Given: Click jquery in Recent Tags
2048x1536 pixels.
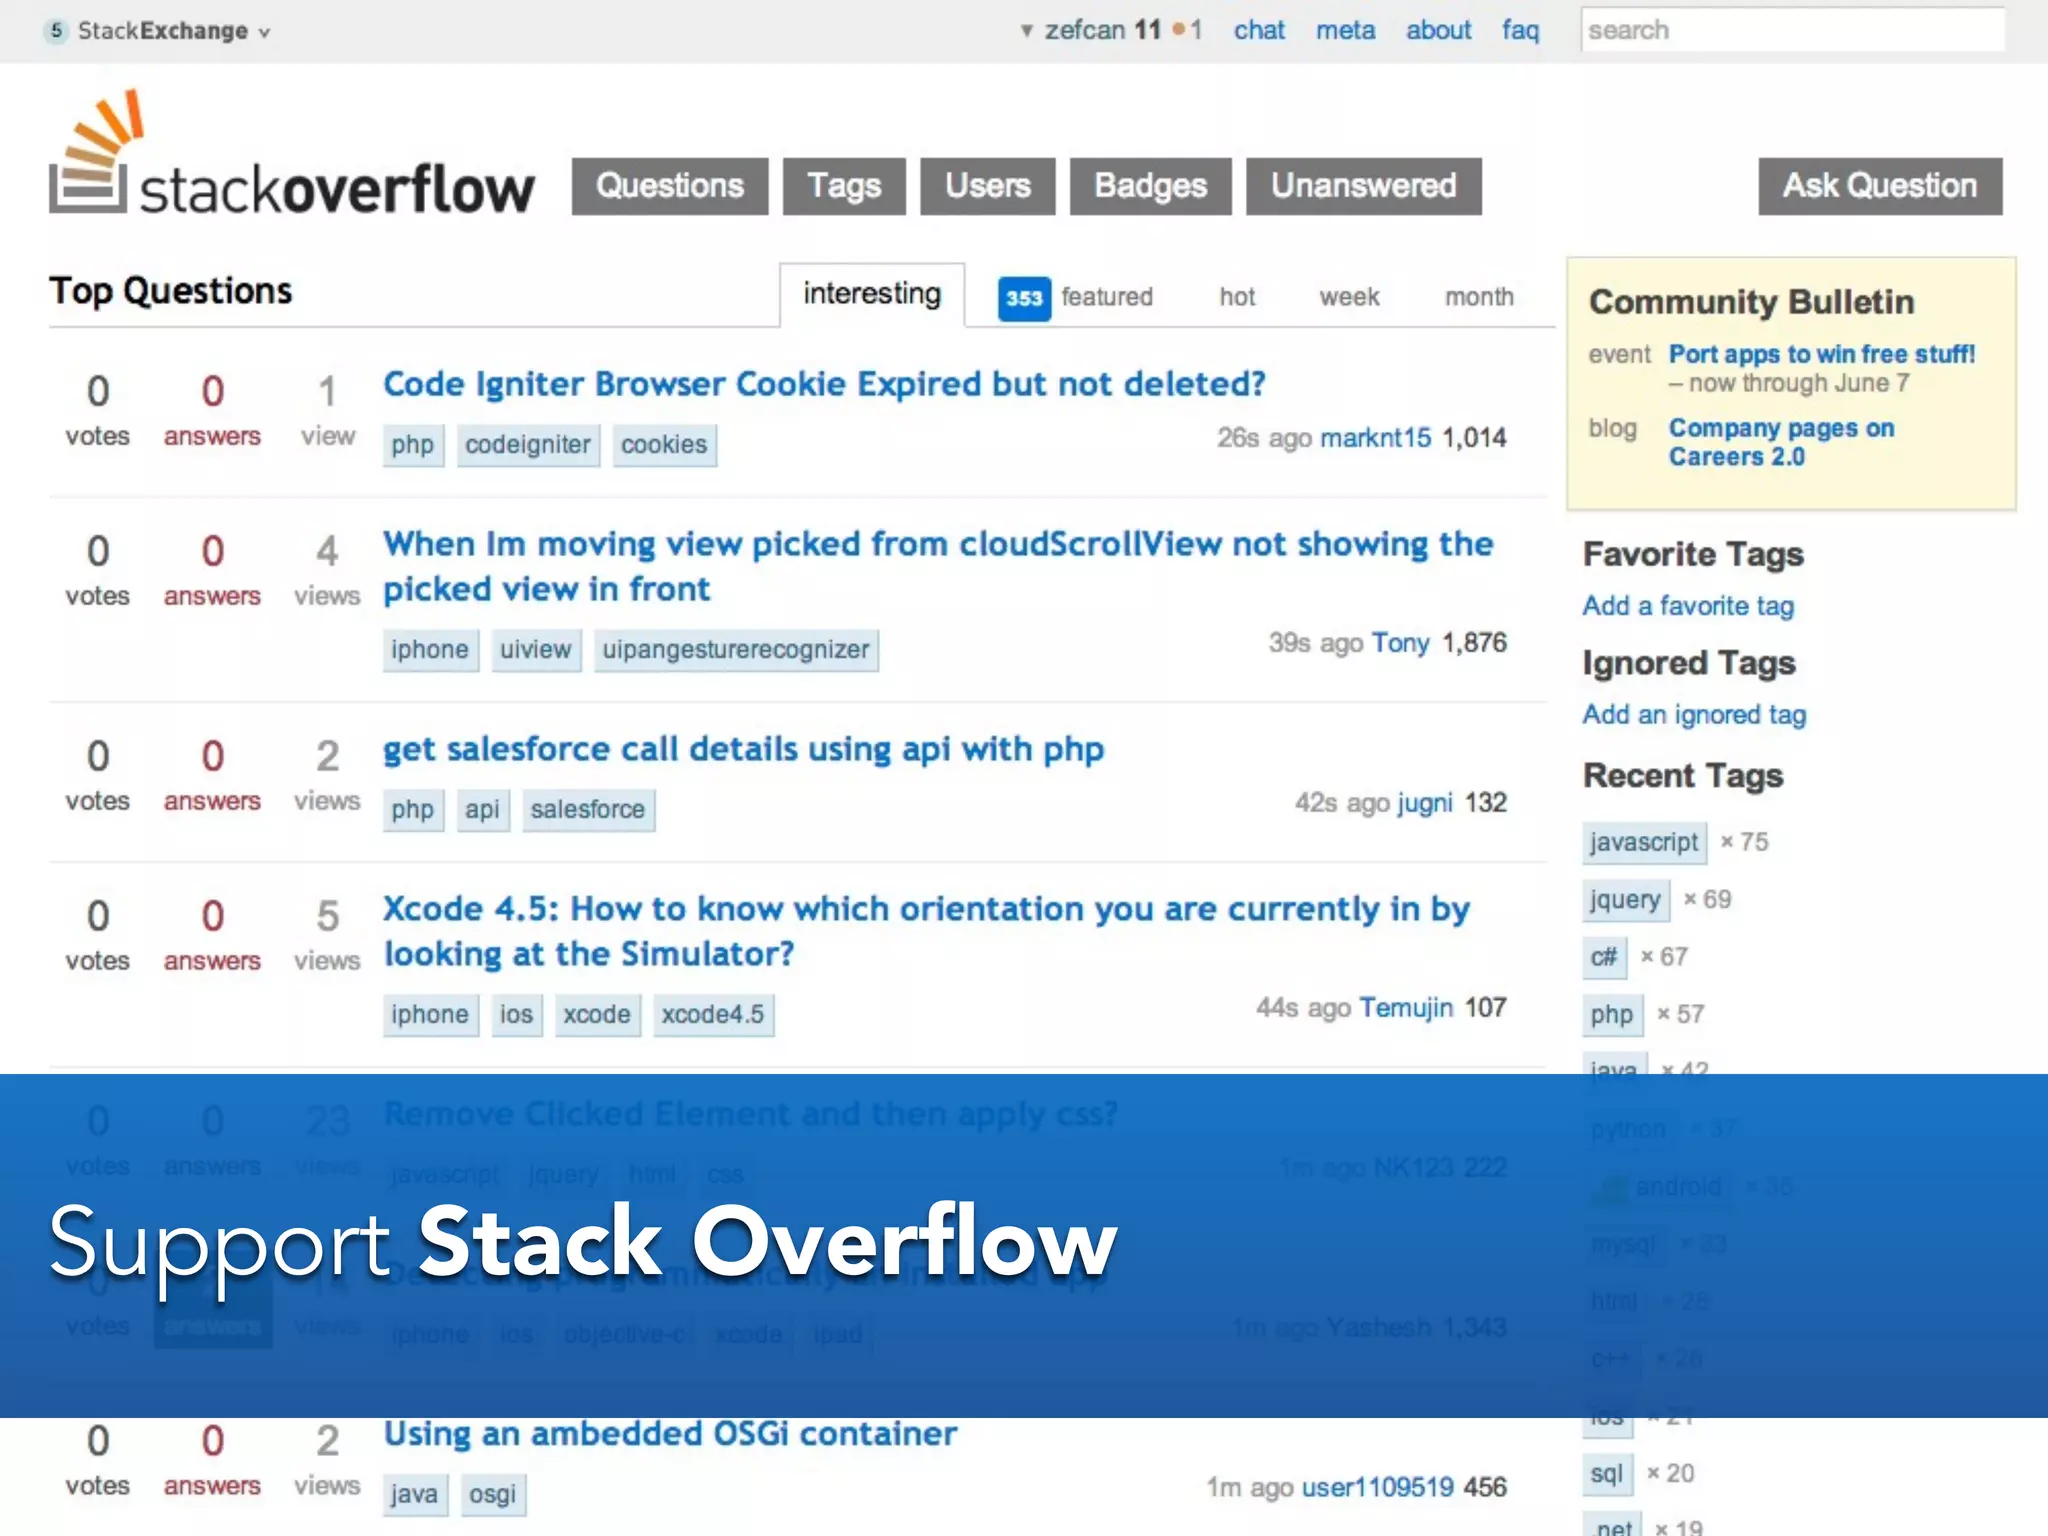Looking at the screenshot, I should tap(1625, 900).
